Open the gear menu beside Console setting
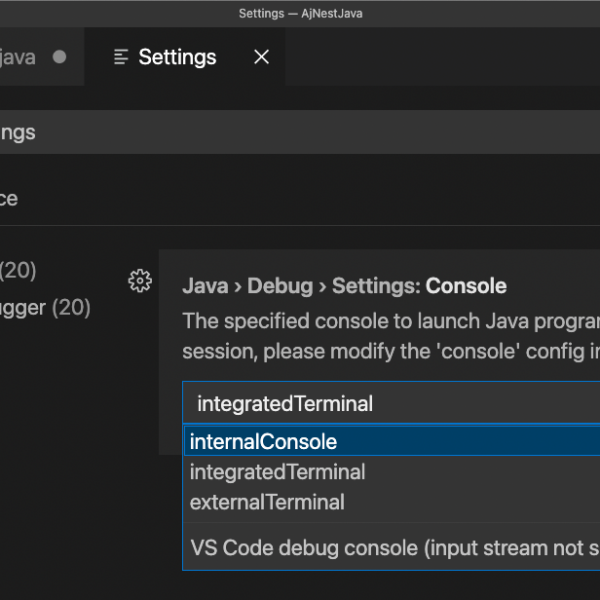 [140, 281]
